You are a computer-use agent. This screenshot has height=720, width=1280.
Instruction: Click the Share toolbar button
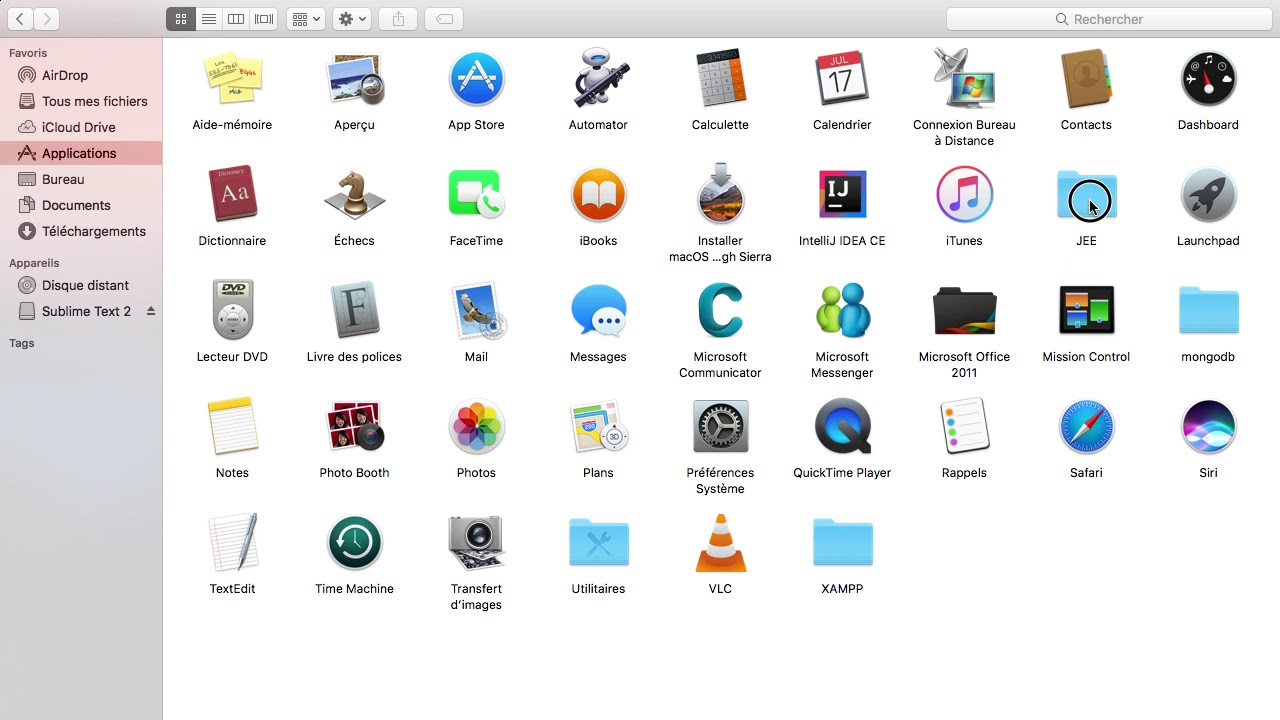[398, 19]
